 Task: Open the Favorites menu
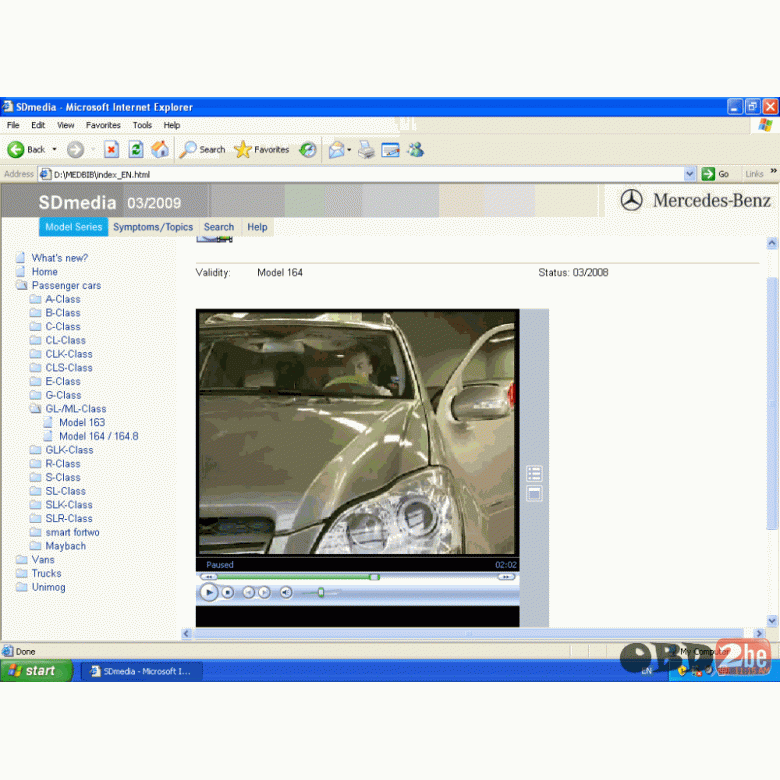pyautogui.click(x=103, y=125)
